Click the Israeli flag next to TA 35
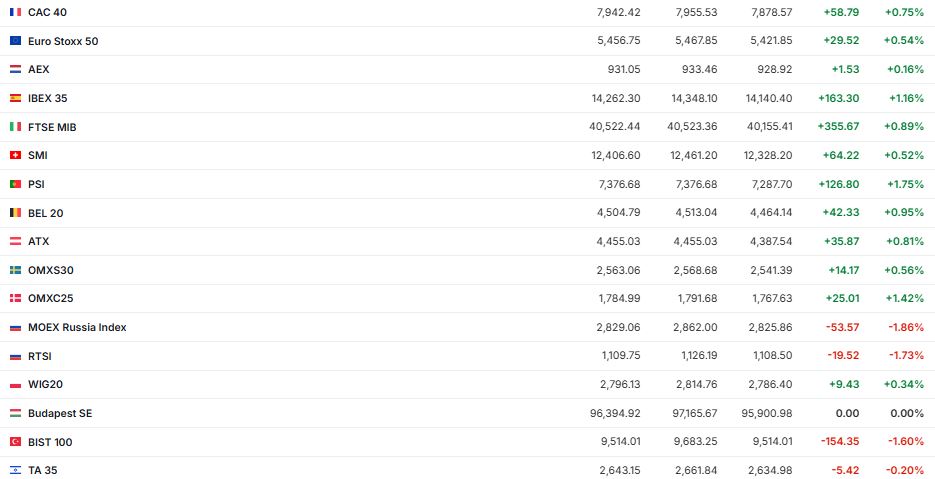Viewport: 935px width, 479px height. pos(15,470)
